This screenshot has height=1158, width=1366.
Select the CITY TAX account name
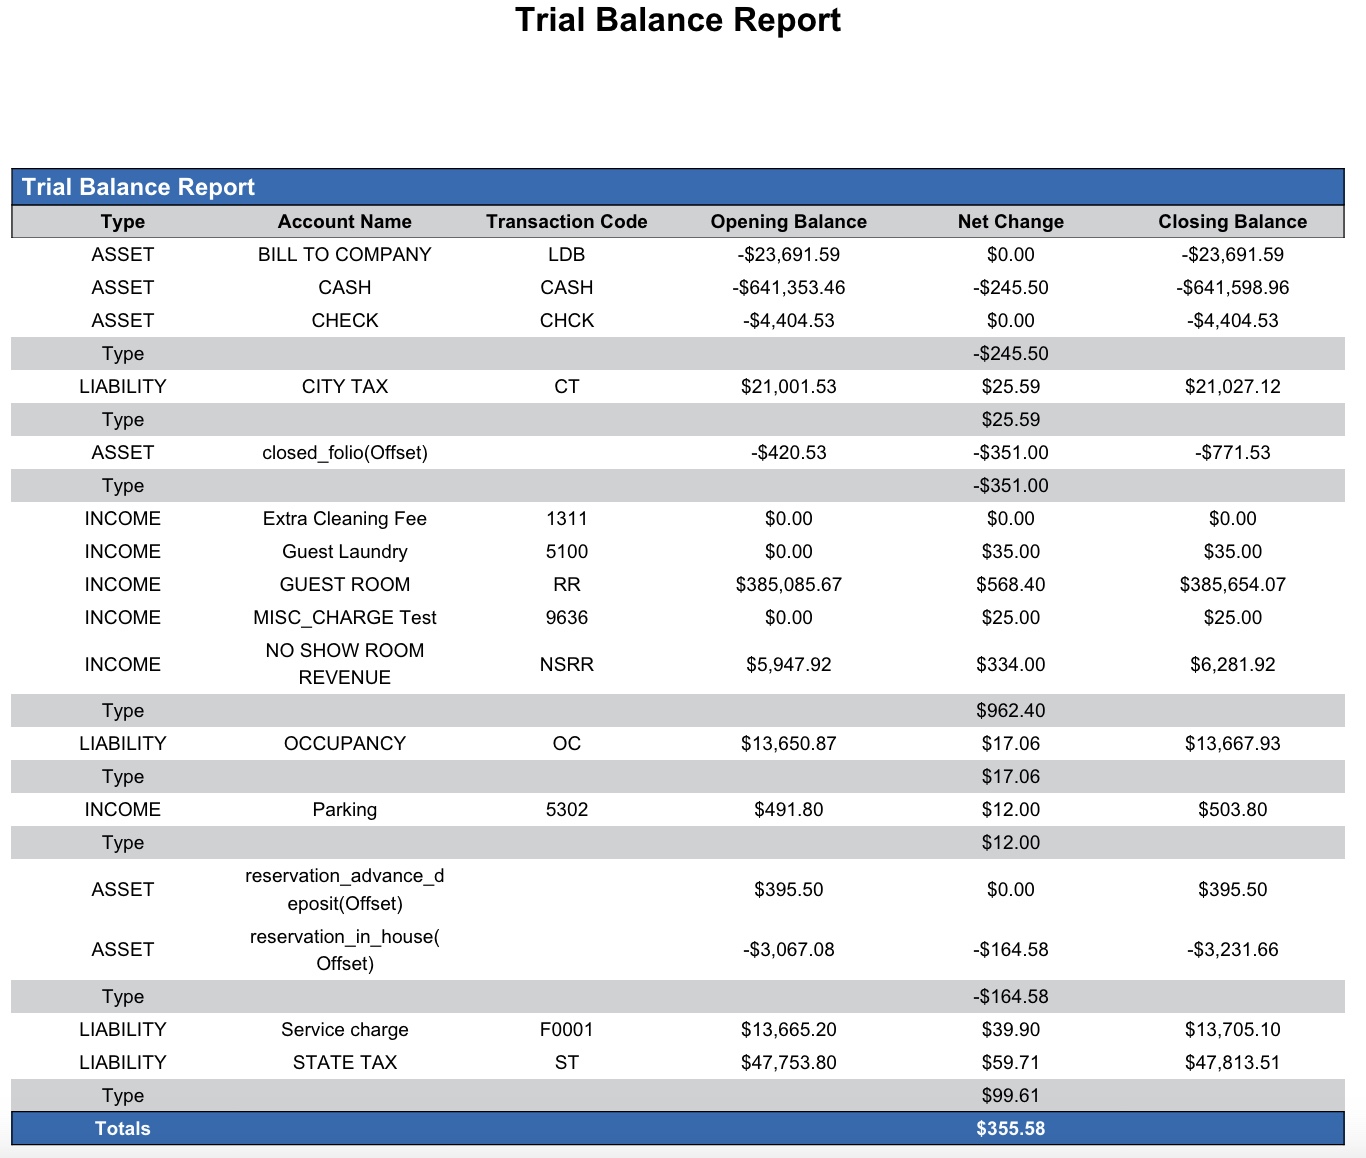tap(344, 387)
